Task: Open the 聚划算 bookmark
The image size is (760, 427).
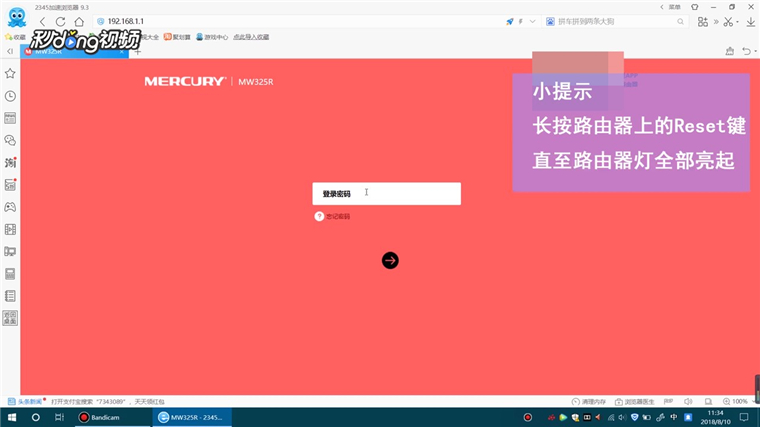Action: [177, 37]
